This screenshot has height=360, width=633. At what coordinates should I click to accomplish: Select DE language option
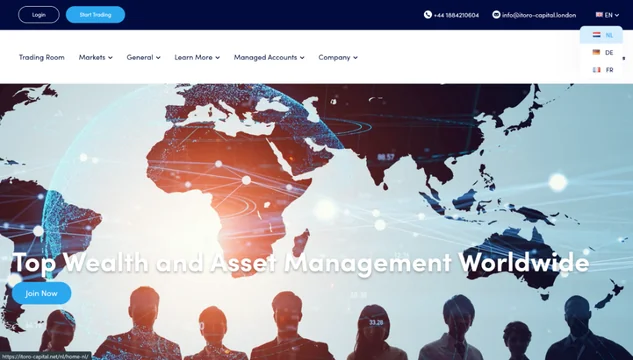coord(602,52)
